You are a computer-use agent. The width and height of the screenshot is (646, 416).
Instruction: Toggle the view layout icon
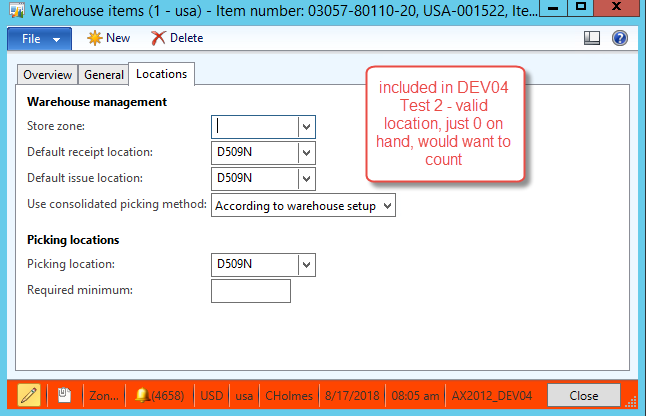click(592, 38)
